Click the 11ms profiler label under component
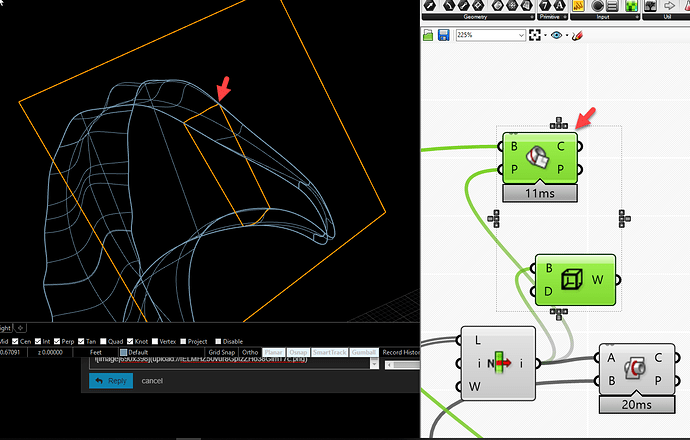 [x=540, y=193]
